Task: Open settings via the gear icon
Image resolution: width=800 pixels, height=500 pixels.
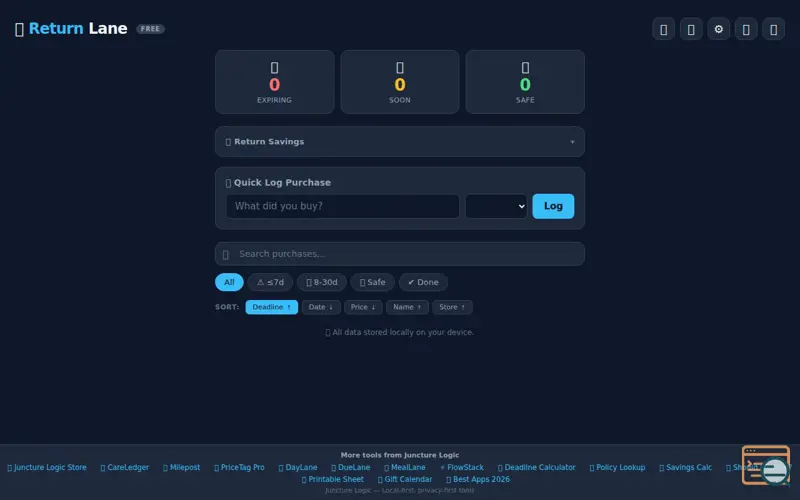Action: point(718,29)
